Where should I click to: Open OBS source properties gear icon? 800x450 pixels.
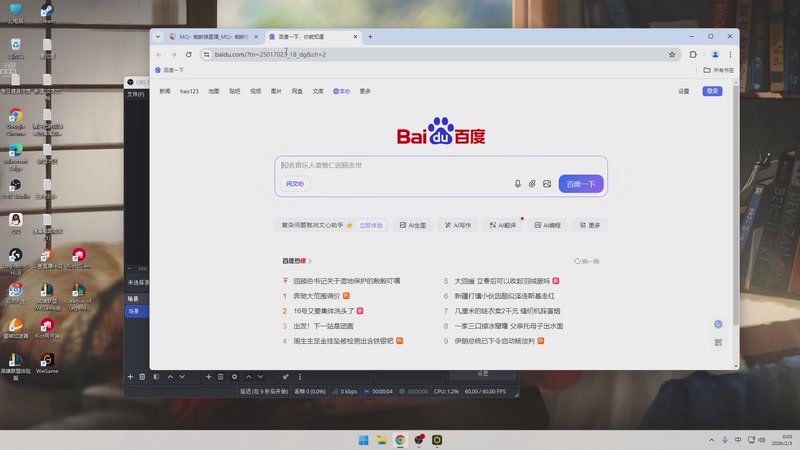tap(234, 377)
